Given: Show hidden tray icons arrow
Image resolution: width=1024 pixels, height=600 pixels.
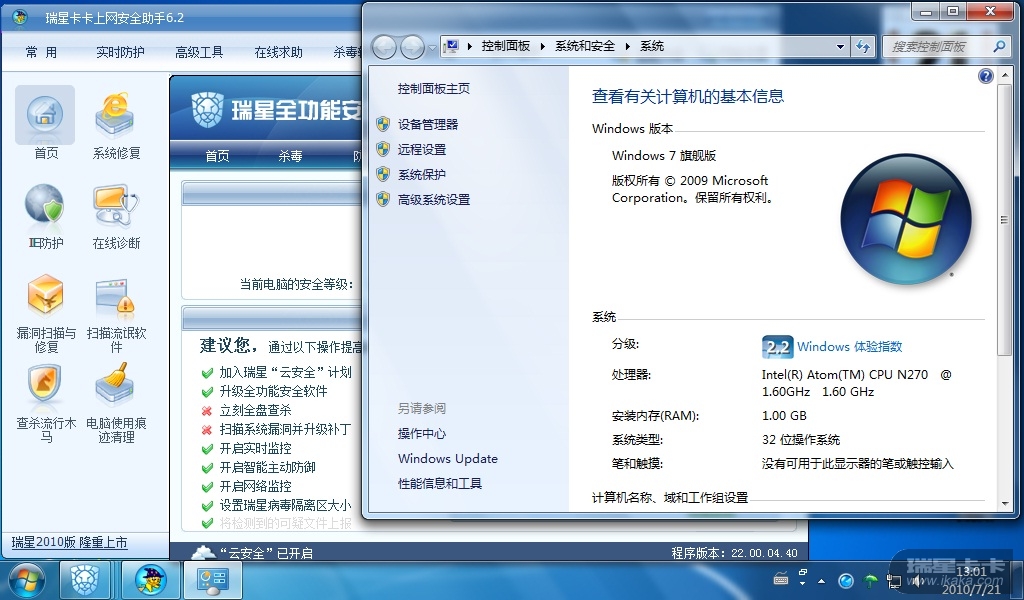Looking at the screenshot, I should 822,580.
